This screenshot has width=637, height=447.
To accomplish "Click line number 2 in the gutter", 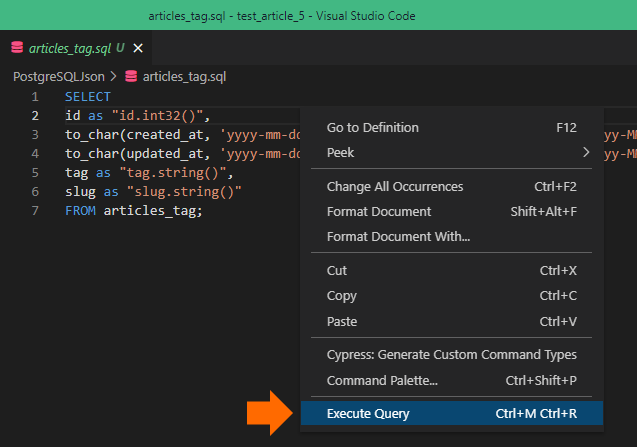I will (x=35, y=116).
